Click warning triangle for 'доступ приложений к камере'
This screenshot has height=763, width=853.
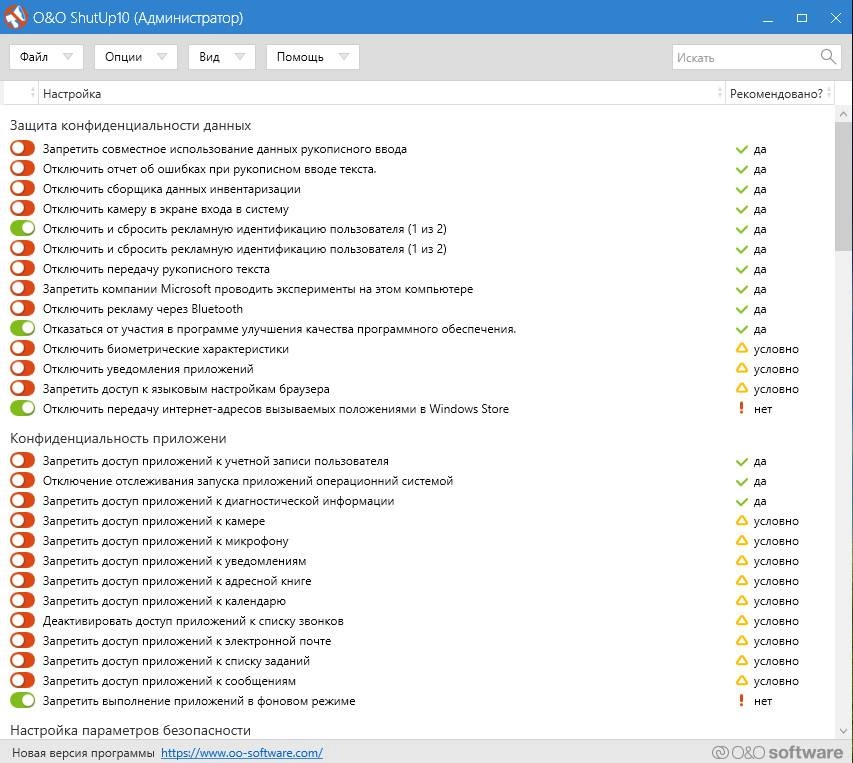[x=741, y=520]
